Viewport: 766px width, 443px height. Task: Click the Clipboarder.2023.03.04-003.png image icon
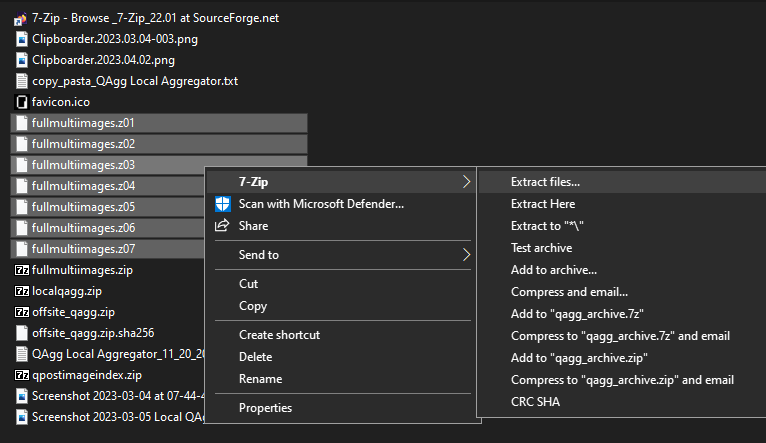tap(21, 39)
